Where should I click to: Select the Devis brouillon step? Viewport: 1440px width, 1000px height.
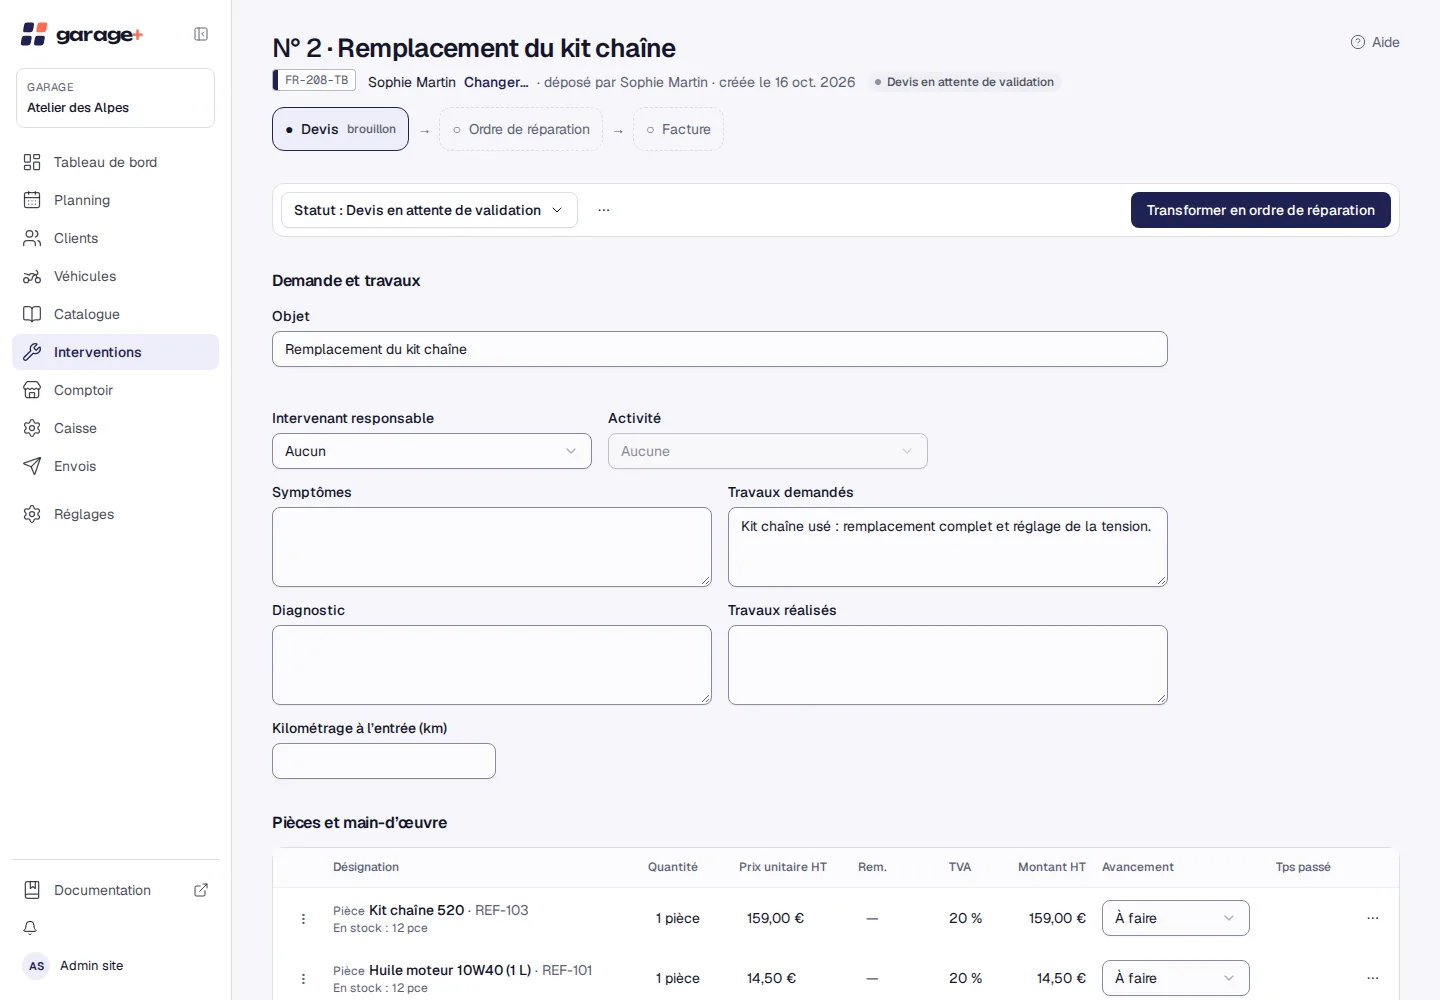pyautogui.click(x=340, y=129)
